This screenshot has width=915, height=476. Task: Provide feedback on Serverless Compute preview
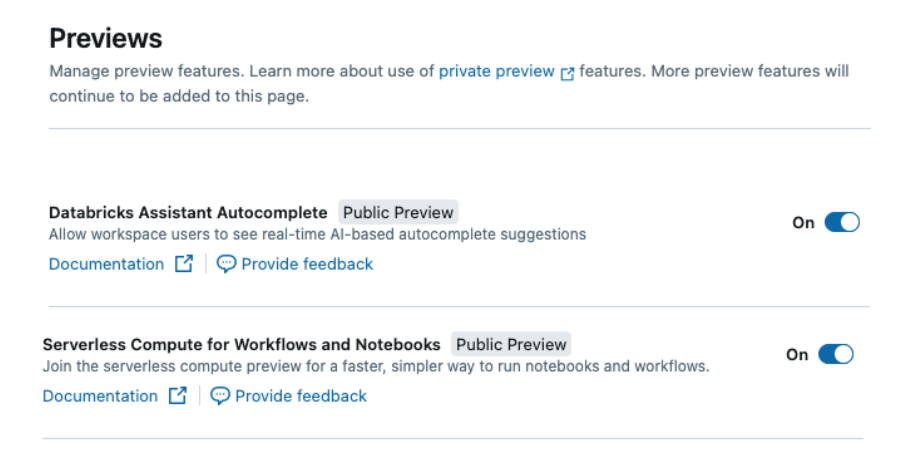300,396
